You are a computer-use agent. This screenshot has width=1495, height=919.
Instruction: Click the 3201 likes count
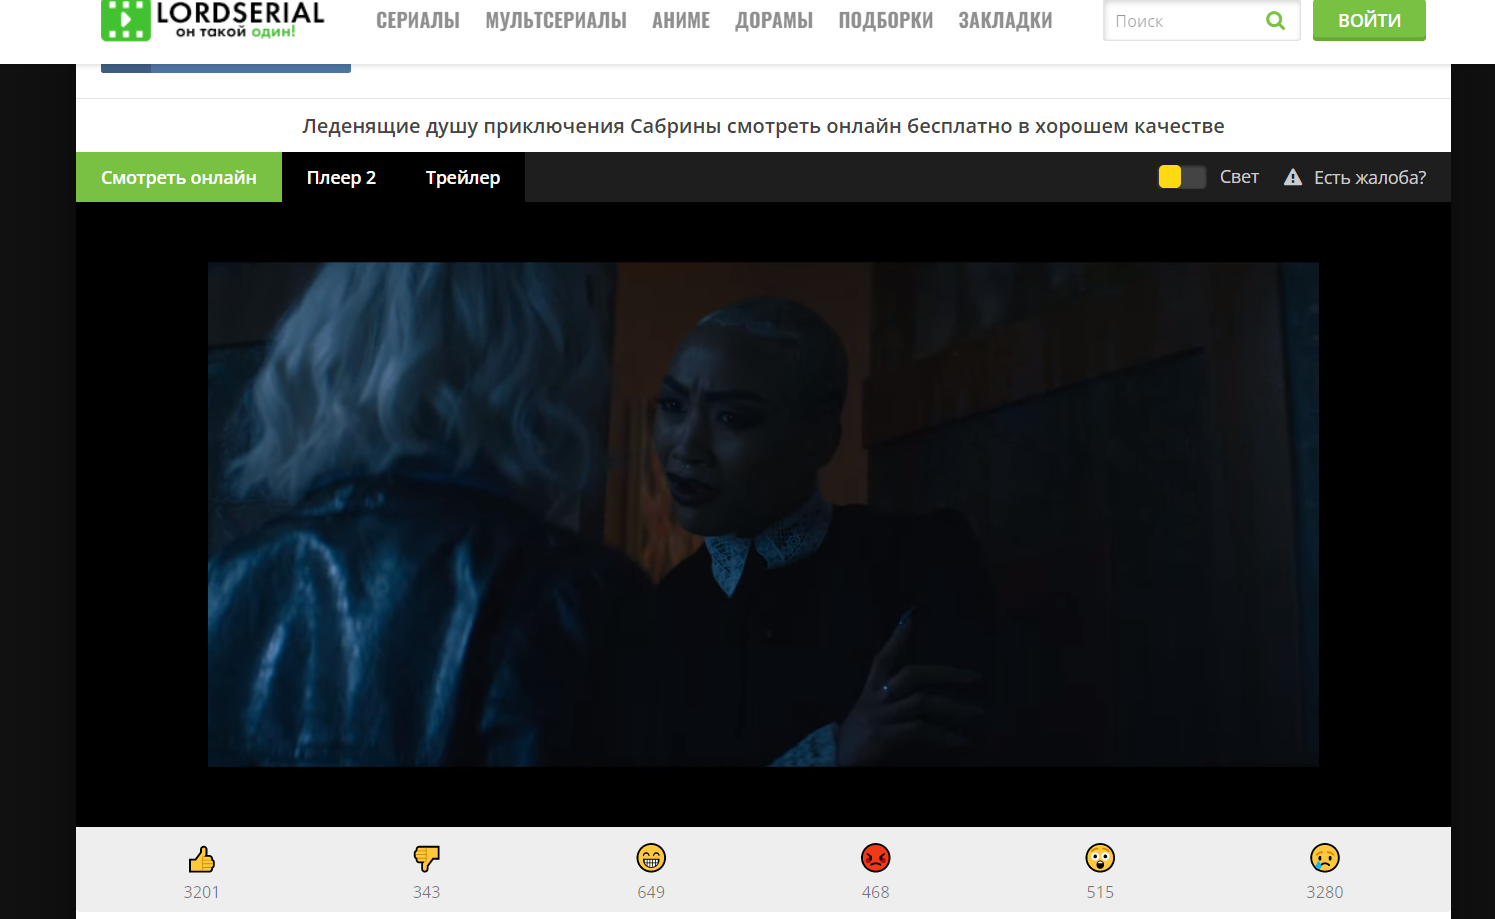pos(201,892)
